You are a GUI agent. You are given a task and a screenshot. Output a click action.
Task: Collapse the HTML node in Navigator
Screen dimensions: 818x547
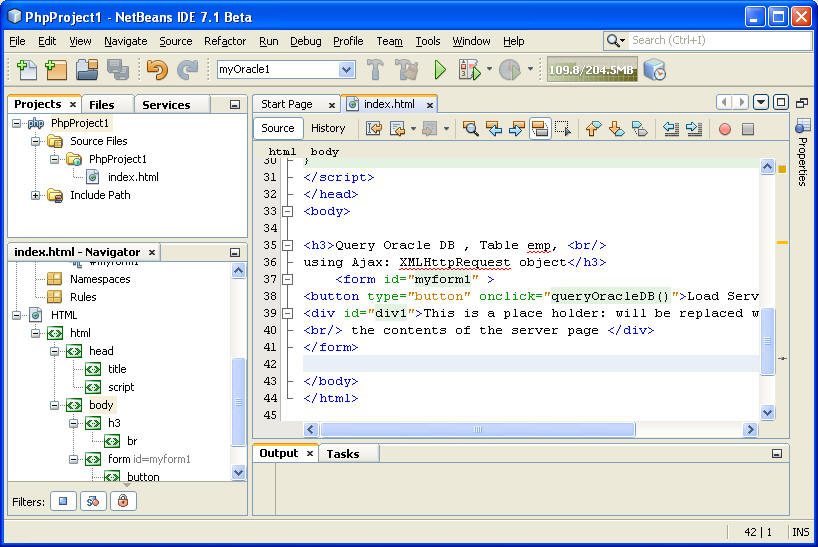pos(17,315)
